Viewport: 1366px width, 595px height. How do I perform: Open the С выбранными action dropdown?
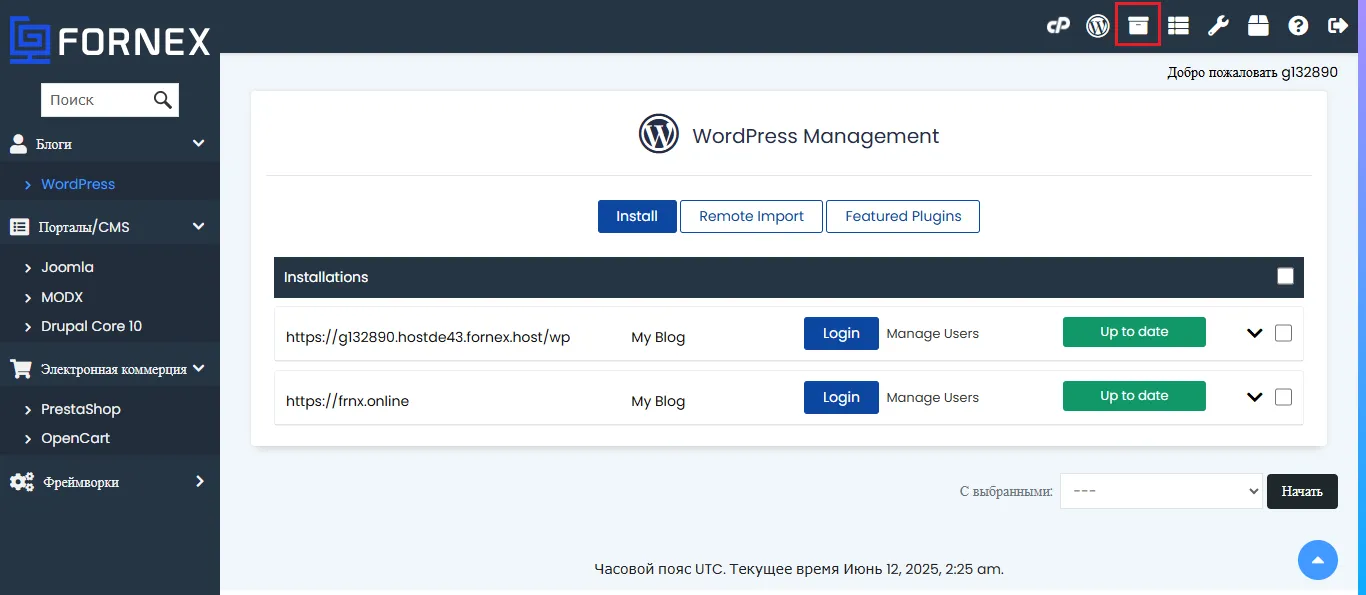tap(1161, 491)
